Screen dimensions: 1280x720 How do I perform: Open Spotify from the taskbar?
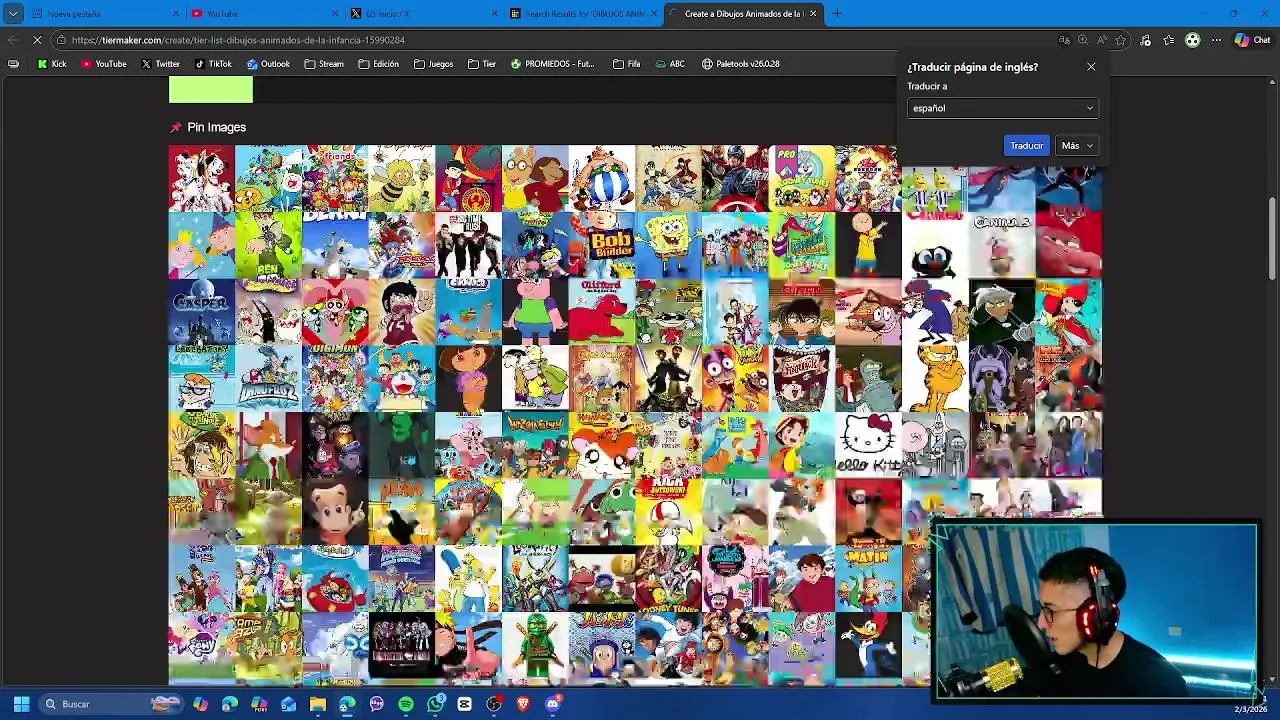point(406,704)
